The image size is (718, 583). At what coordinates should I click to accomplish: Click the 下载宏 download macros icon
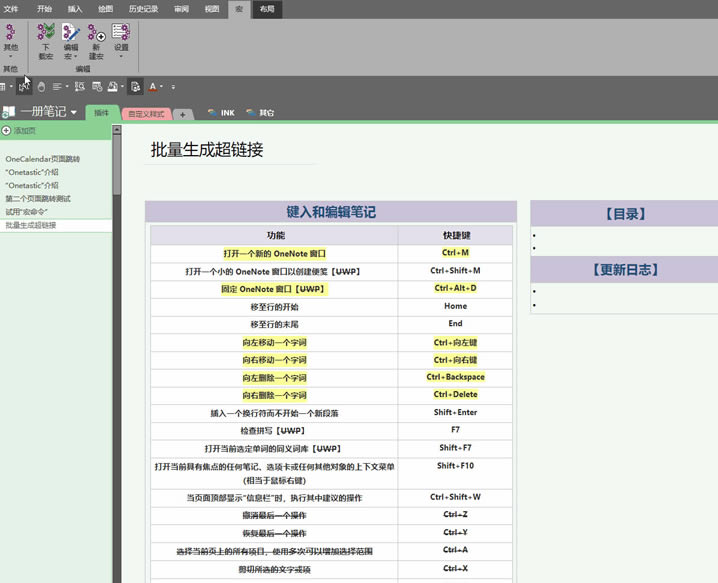click(46, 42)
